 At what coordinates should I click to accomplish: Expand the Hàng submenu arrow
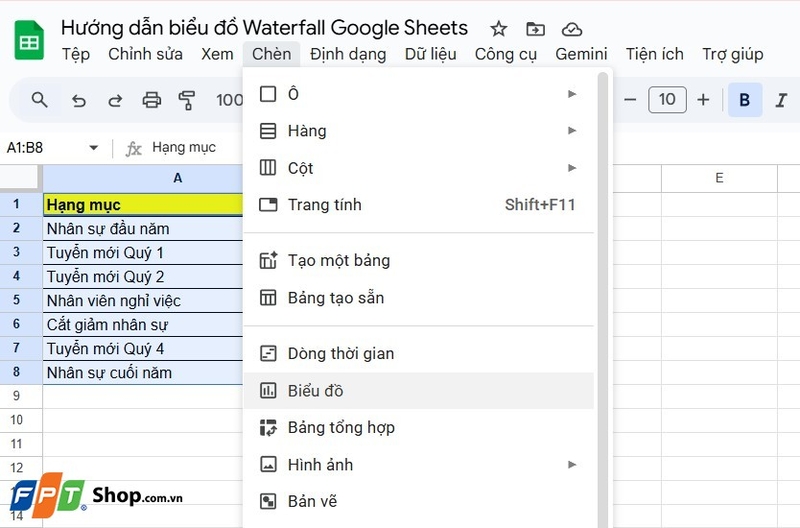point(572,131)
